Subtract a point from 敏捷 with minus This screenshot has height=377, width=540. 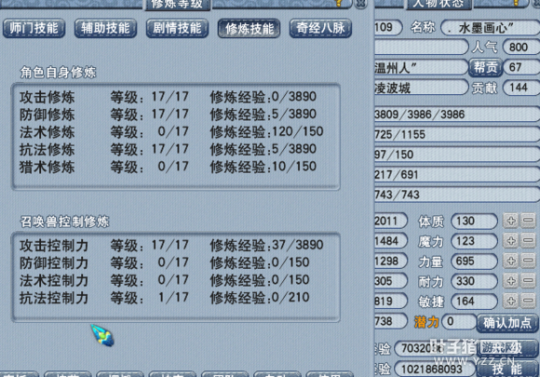pos(528,301)
